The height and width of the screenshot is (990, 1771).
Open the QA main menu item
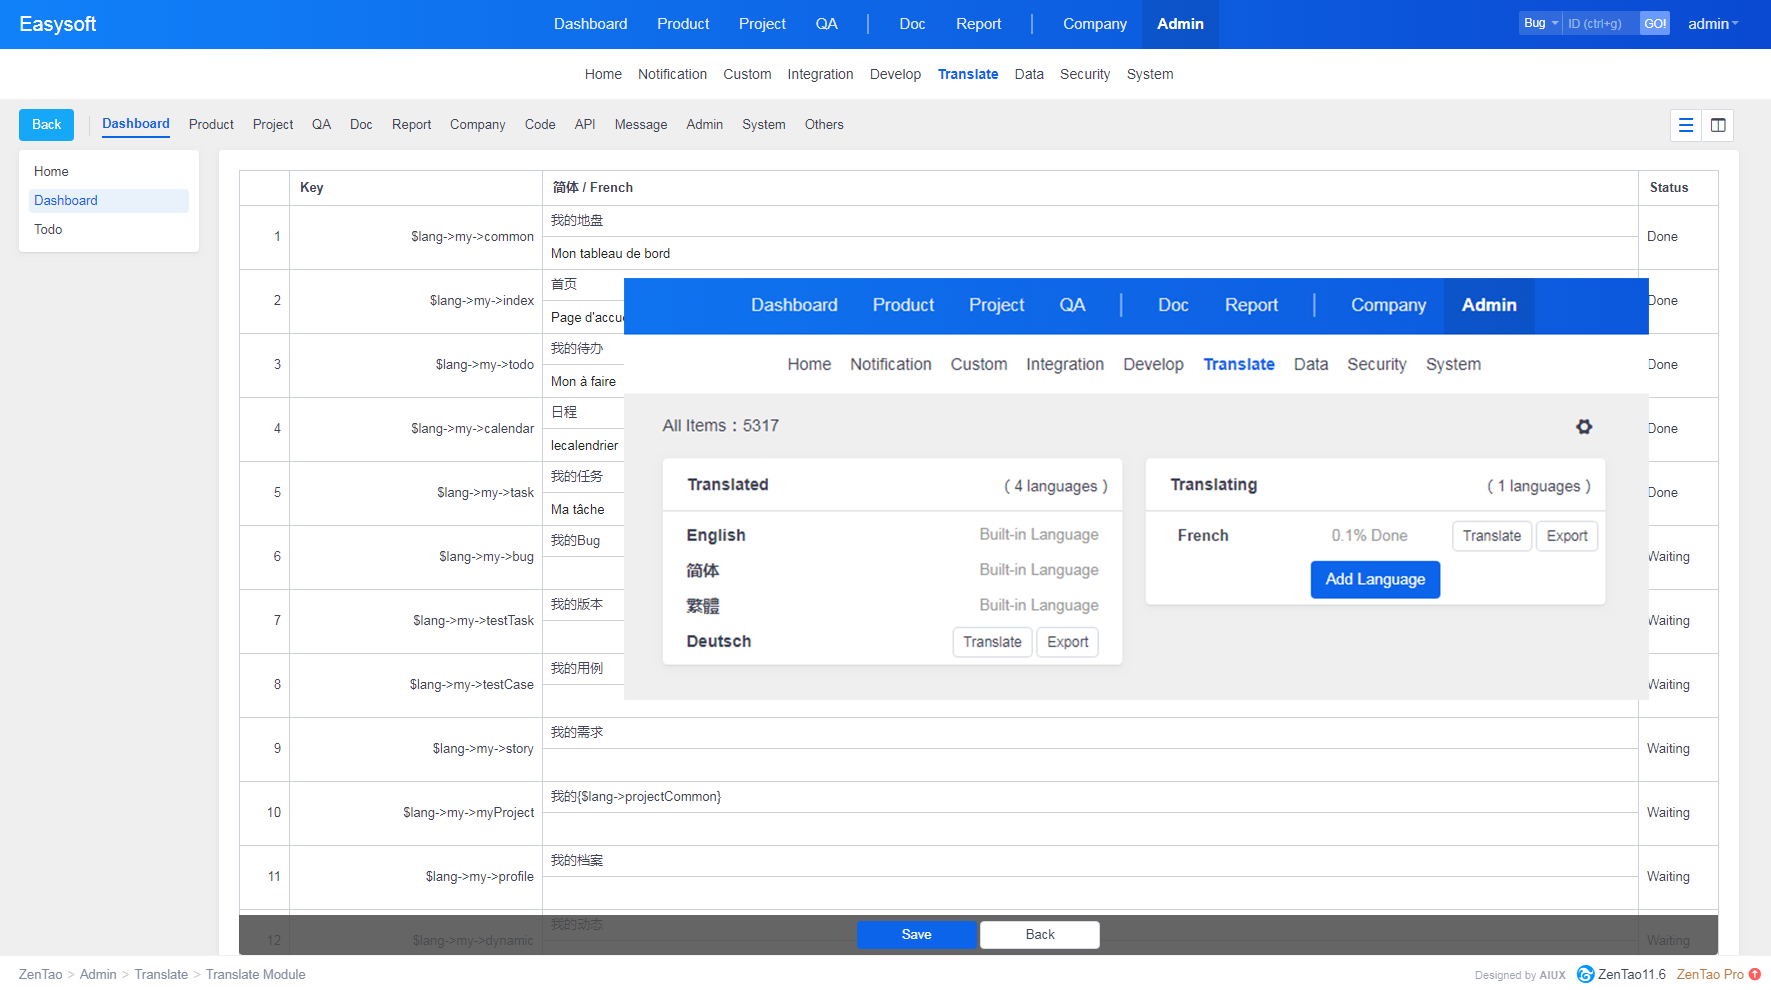(826, 24)
